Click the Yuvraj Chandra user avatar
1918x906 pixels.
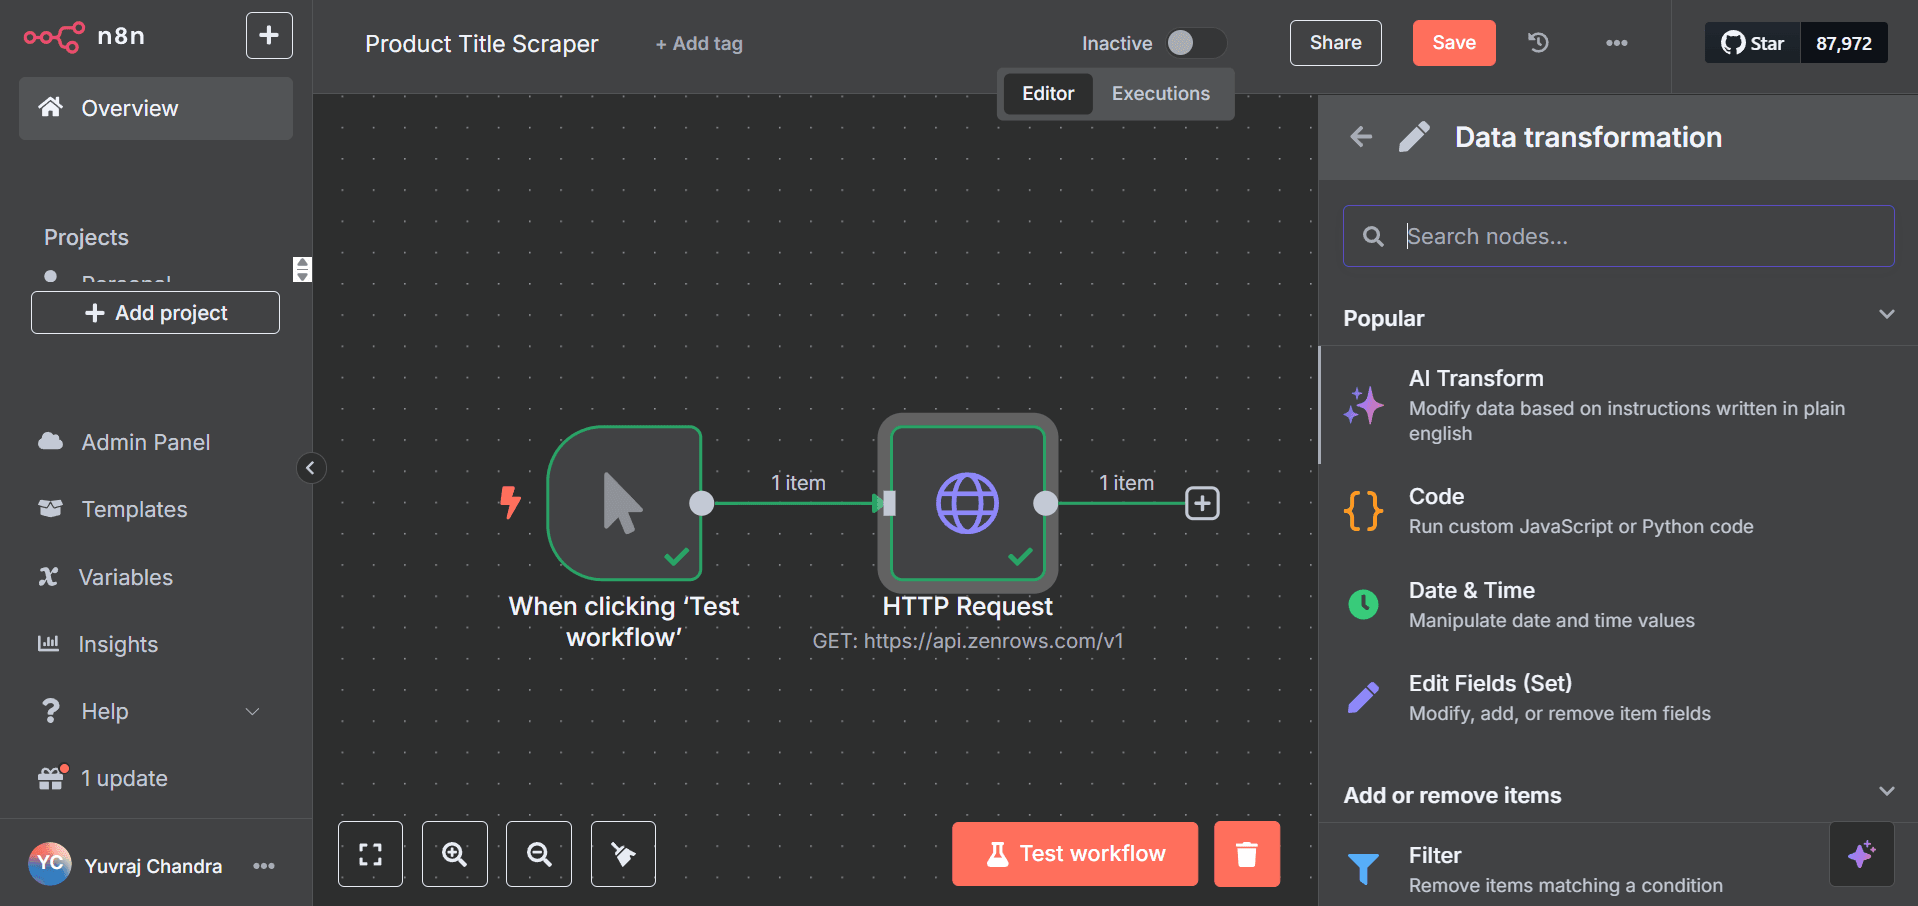click(50, 864)
